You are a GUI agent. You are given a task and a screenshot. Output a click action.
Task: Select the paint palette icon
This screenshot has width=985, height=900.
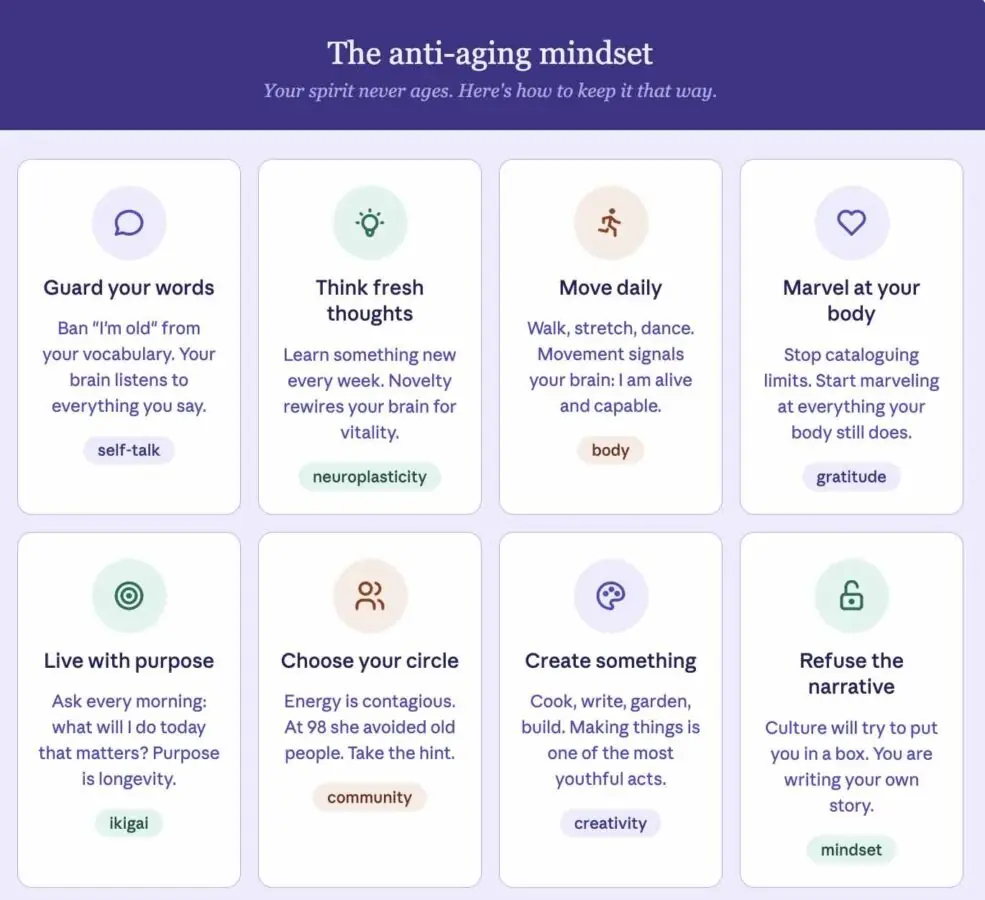pyautogui.click(x=611, y=595)
